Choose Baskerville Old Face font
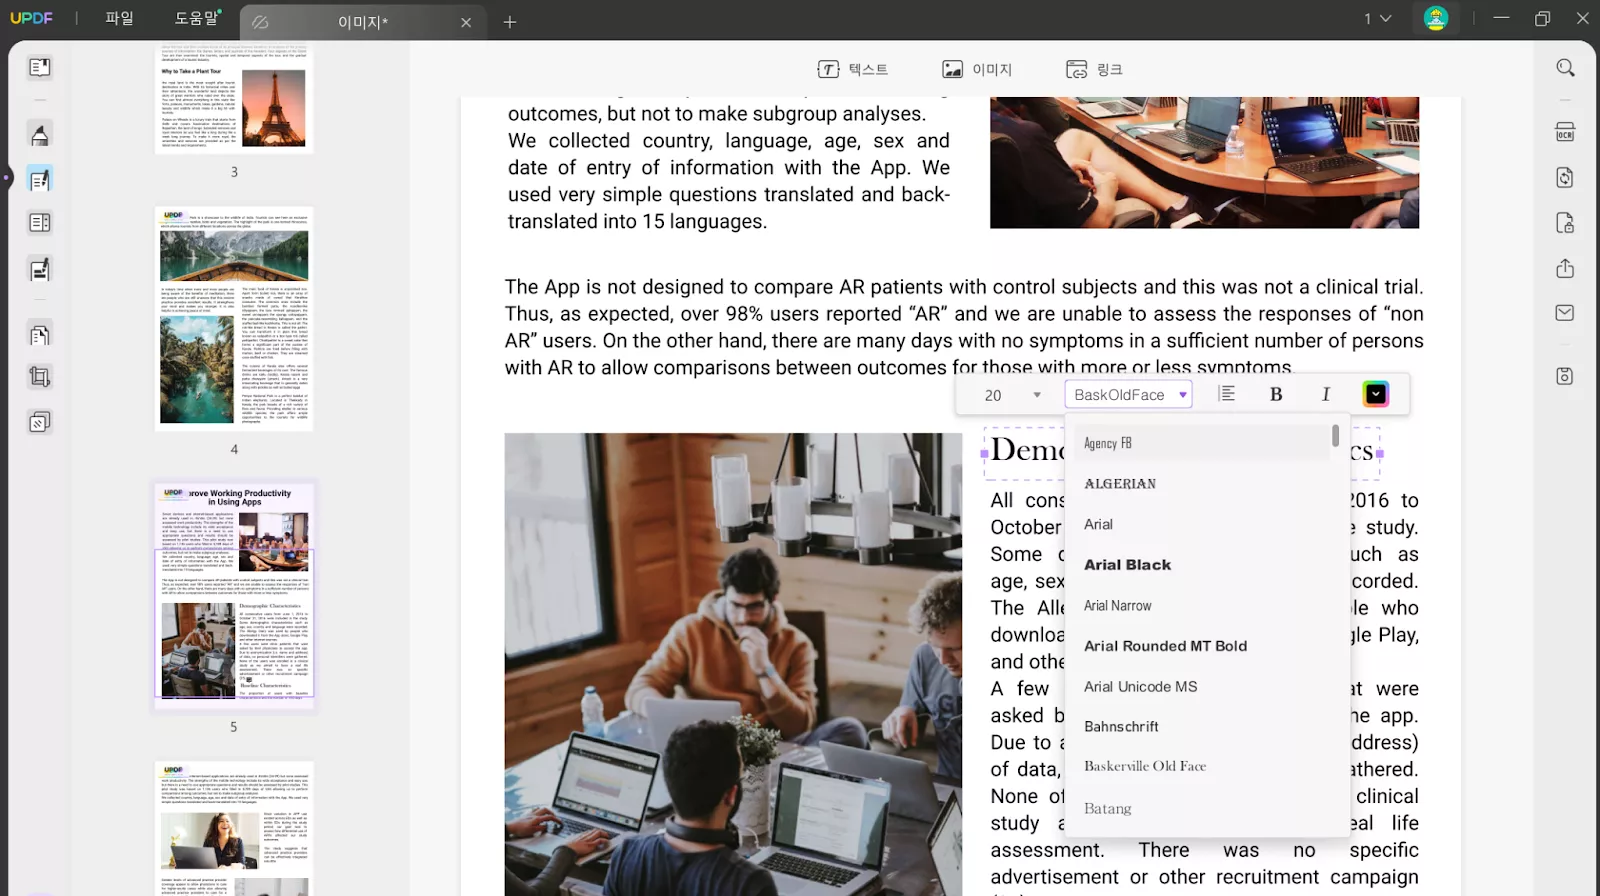Image resolution: width=1600 pixels, height=896 pixels. [x=1201, y=766]
